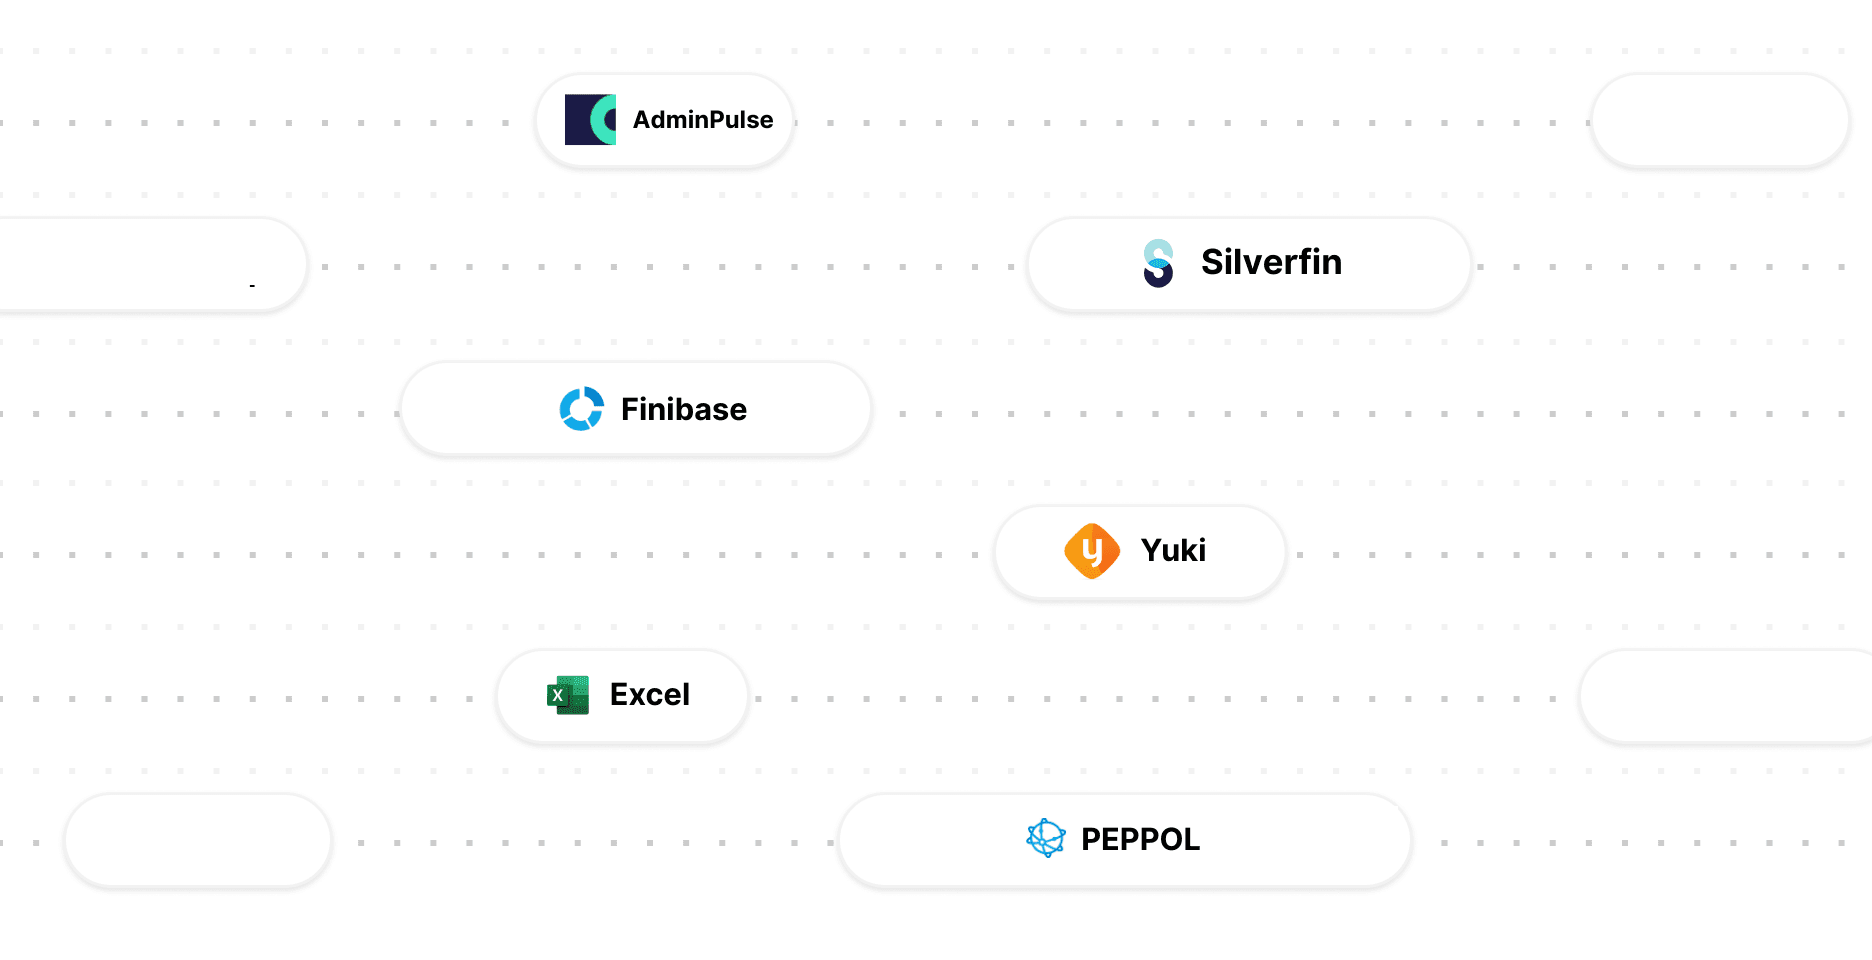This screenshot has height=960, width=1872.
Task: Select the orange Yuki diamond icon
Action: pyautogui.click(x=1092, y=551)
